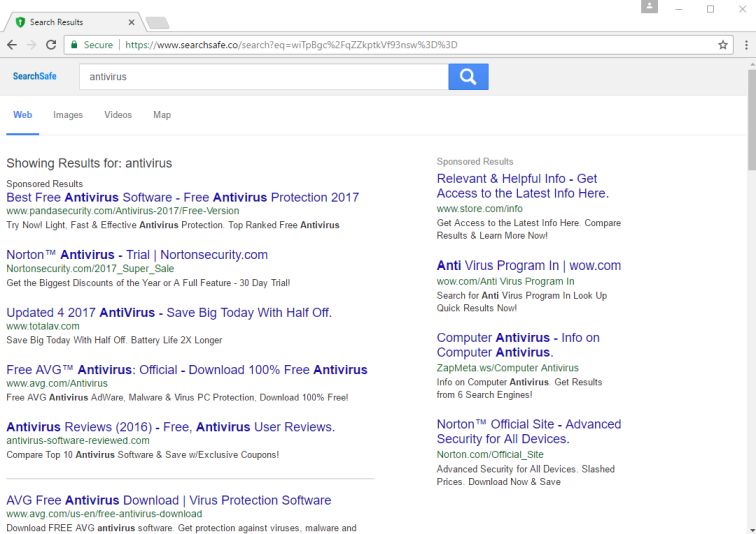Click 'Compare Top 10 Antivirus Software' snippet
The height and width of the screenshot is (534, 756).
[x=143, y=454]
